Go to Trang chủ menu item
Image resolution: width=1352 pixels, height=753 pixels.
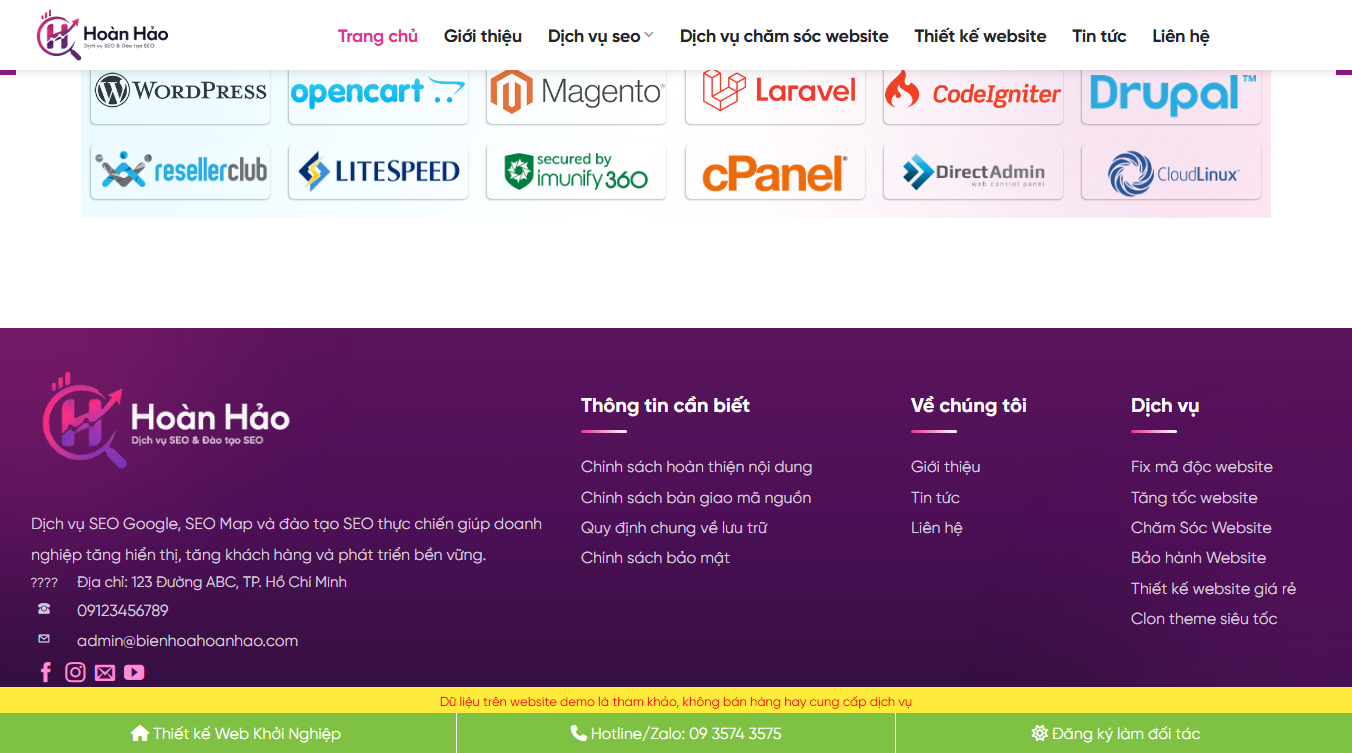(378, 36)
